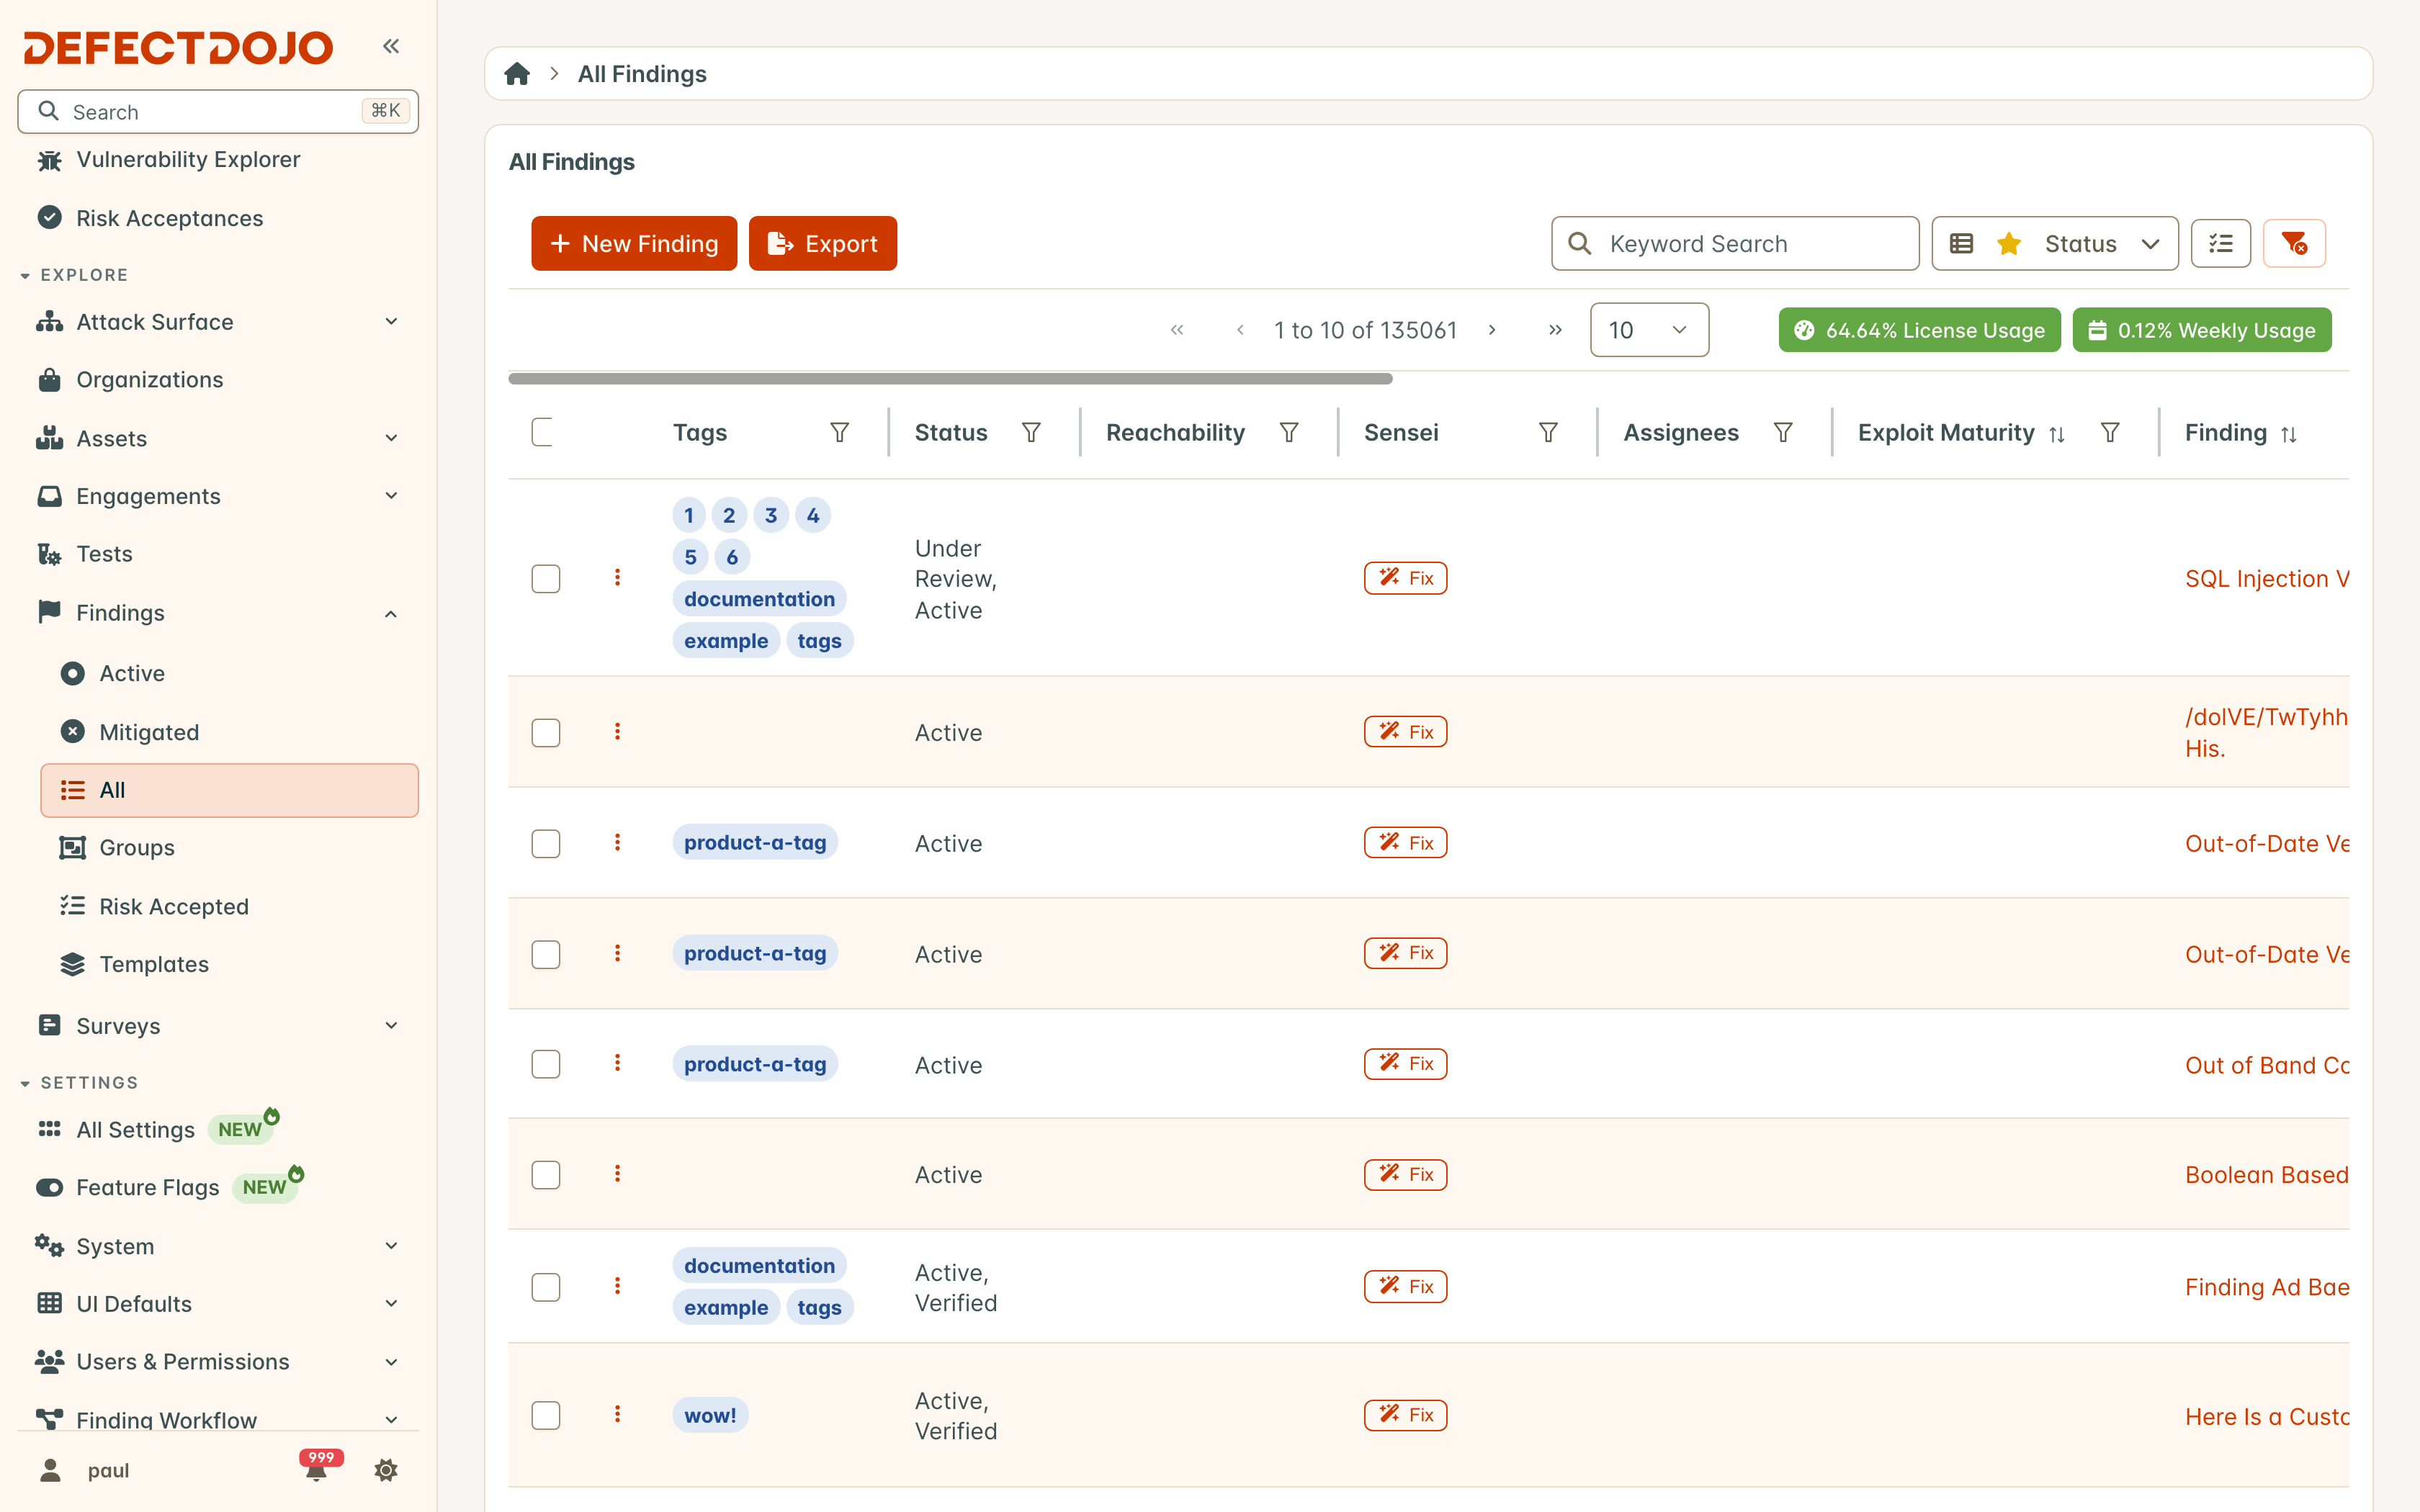Viewport: 2420px width, 1512px height.
Task: Open the page size dropdown showing 10
Action: coord(1649,330)
